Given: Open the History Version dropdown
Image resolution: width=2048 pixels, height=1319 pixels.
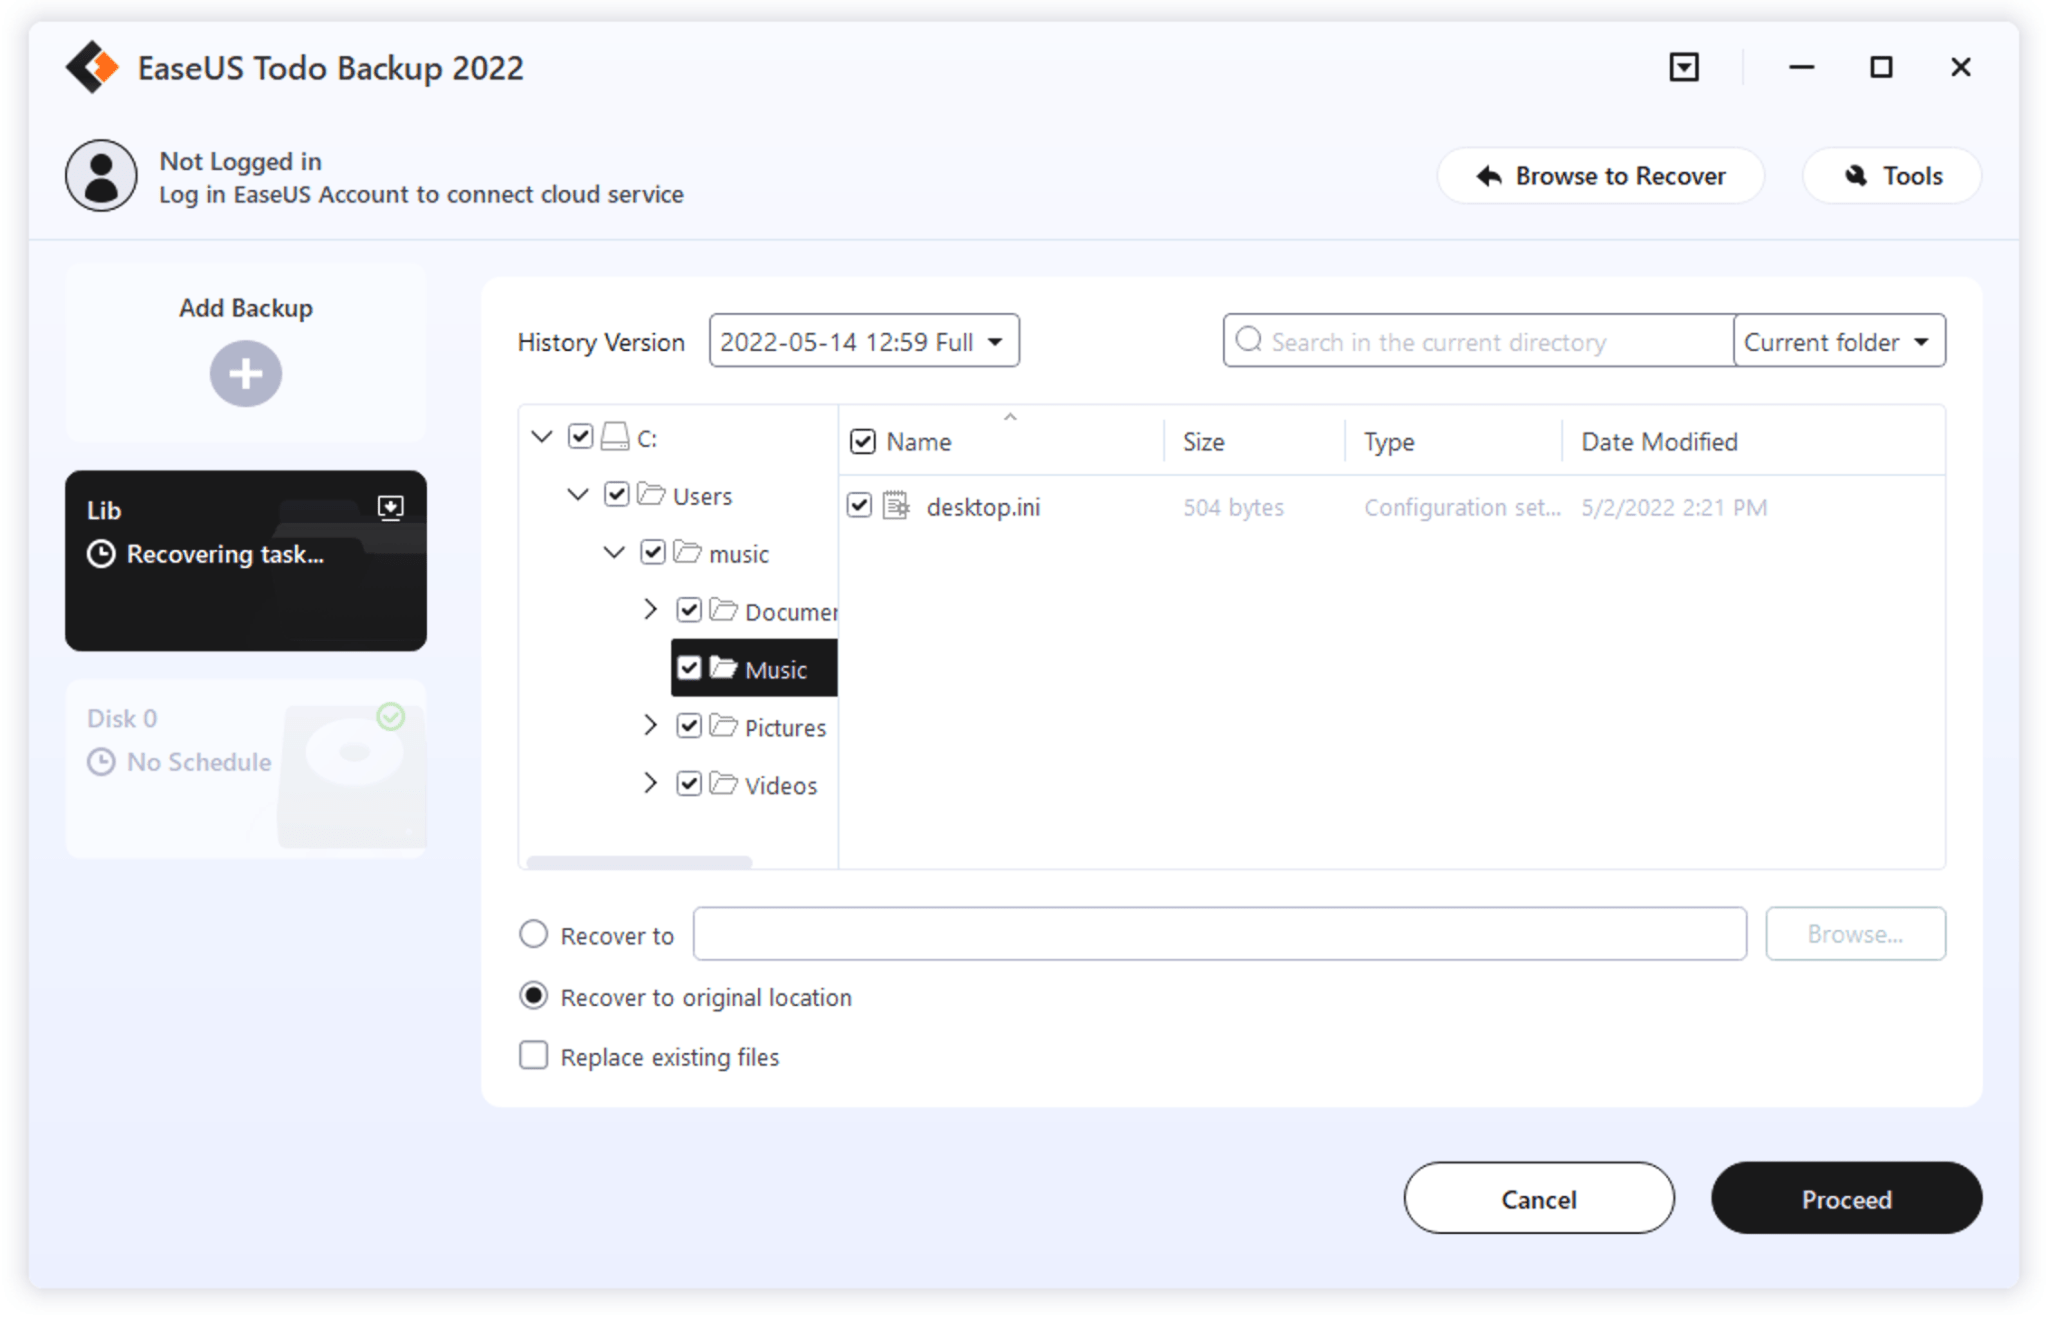Looking at the screenshot, I should 864,341.
